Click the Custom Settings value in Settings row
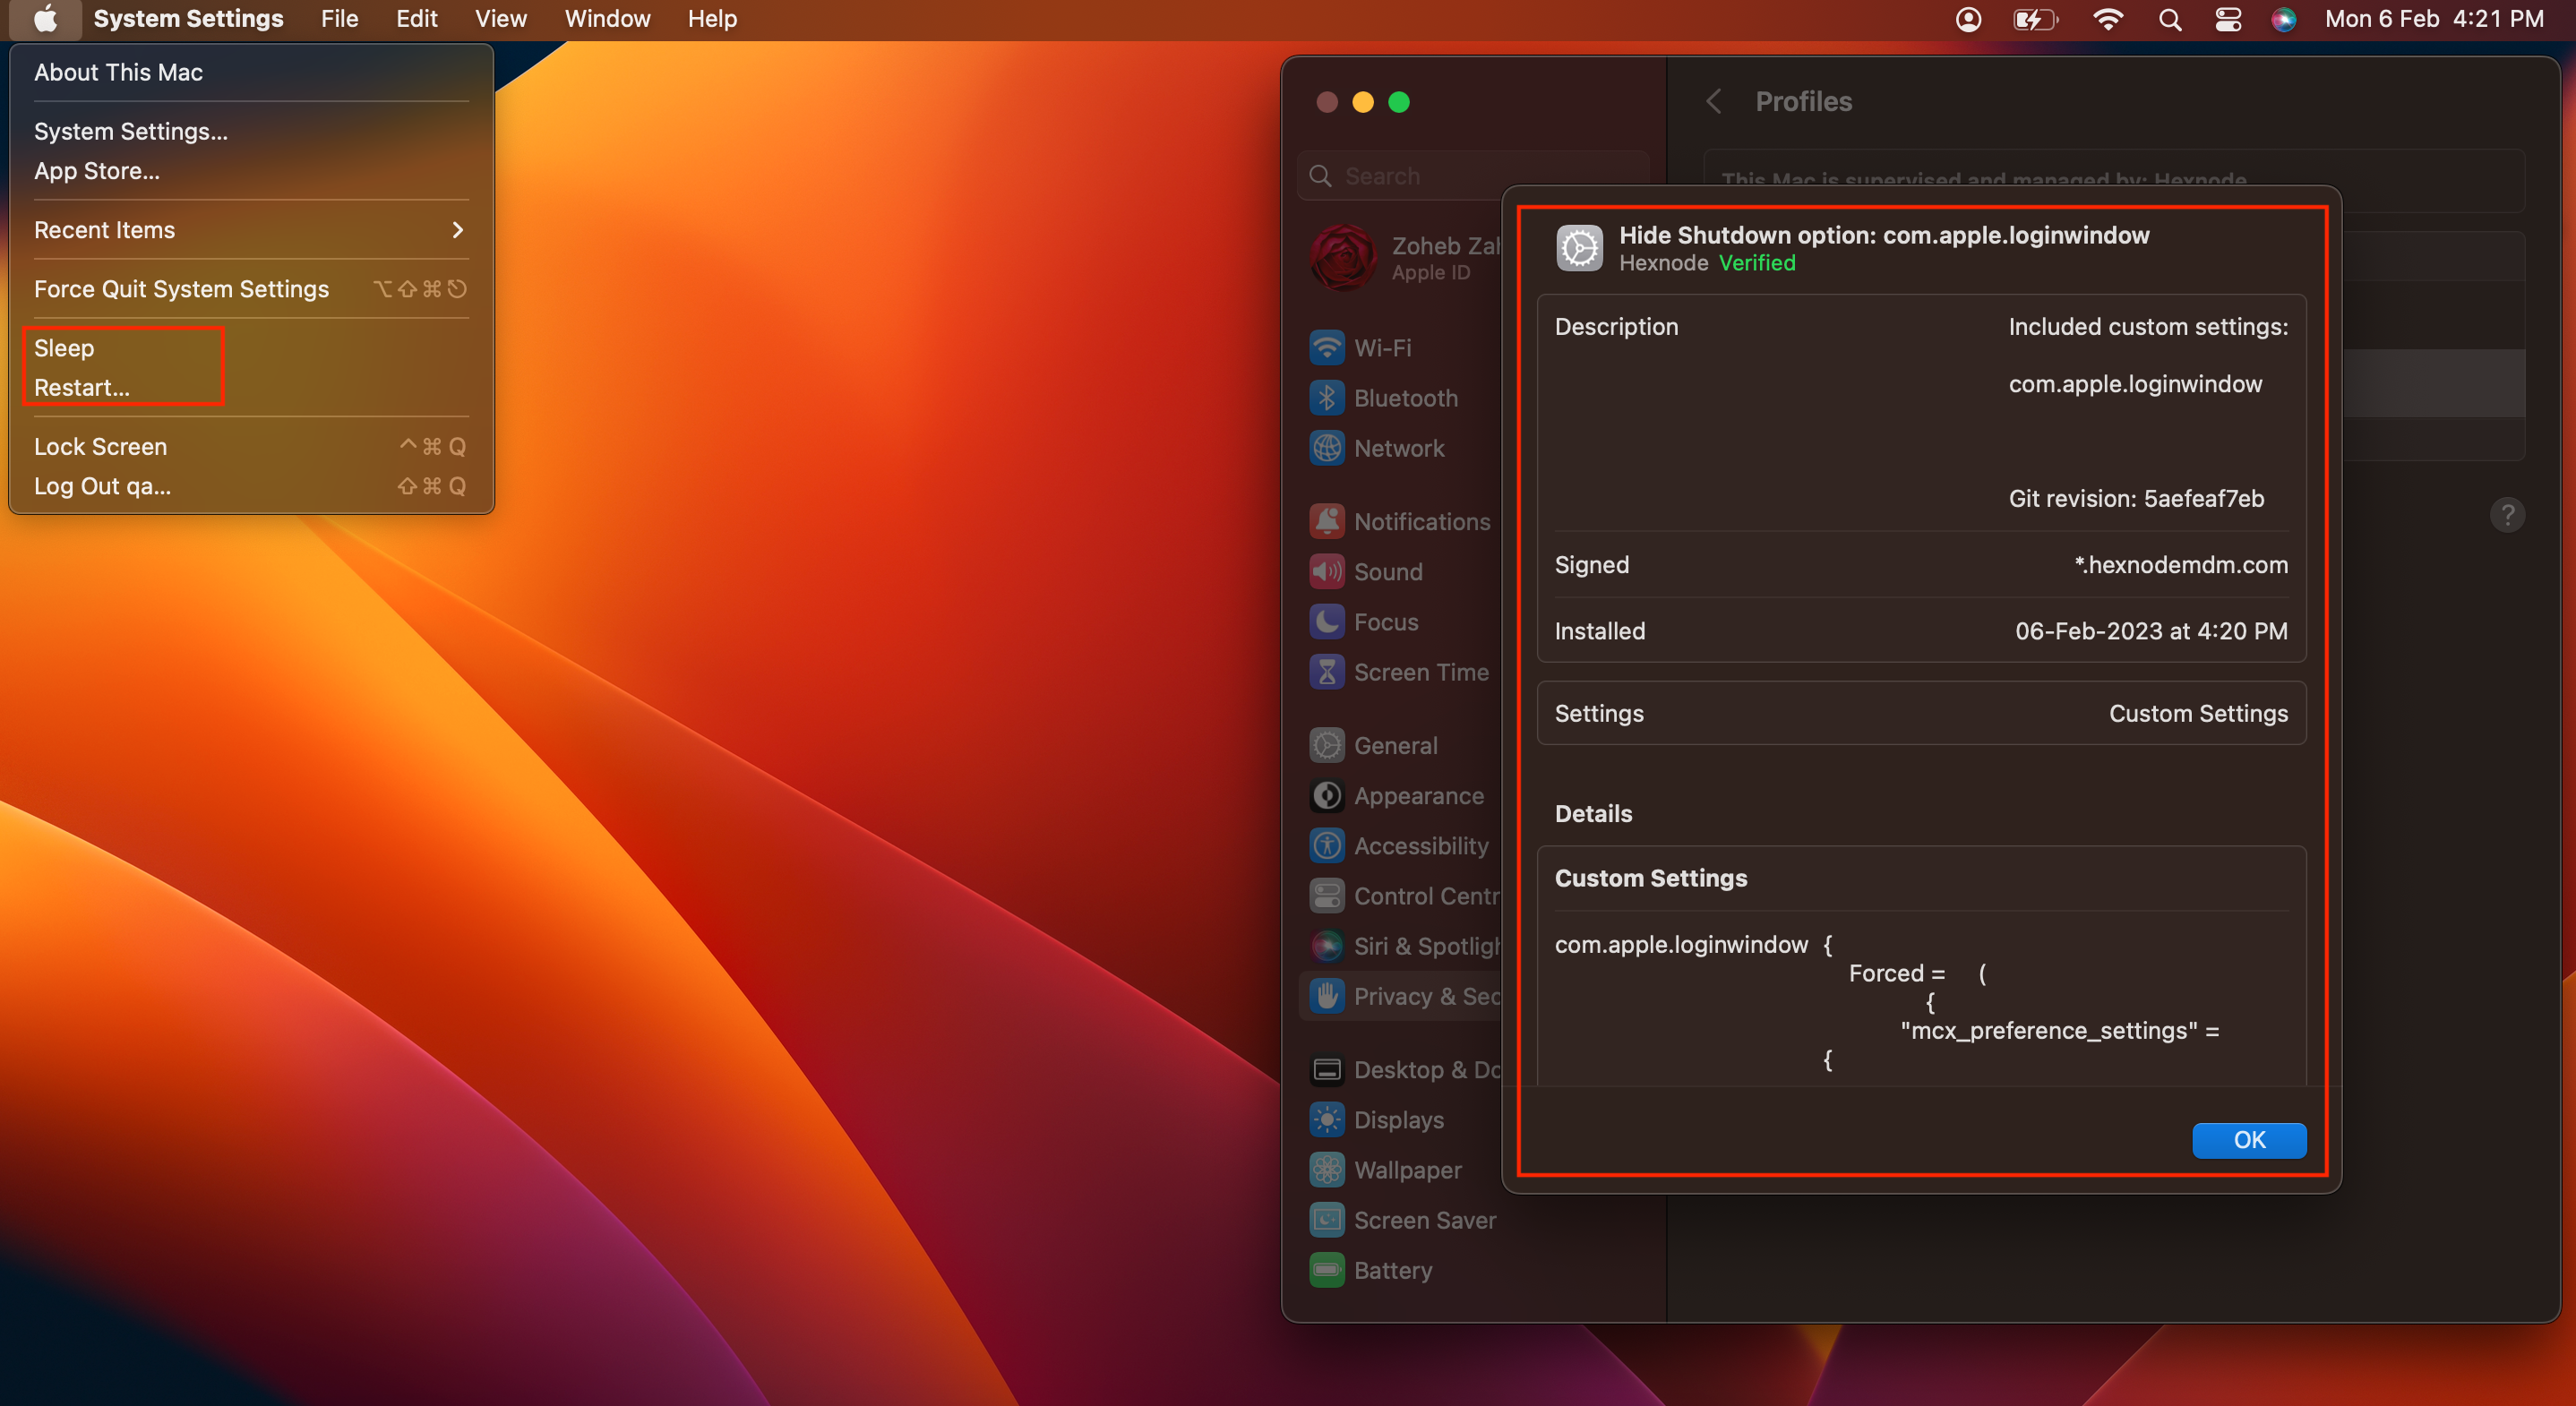This screenshot has height=1406, width=2576. click(x=2197, y=714)
